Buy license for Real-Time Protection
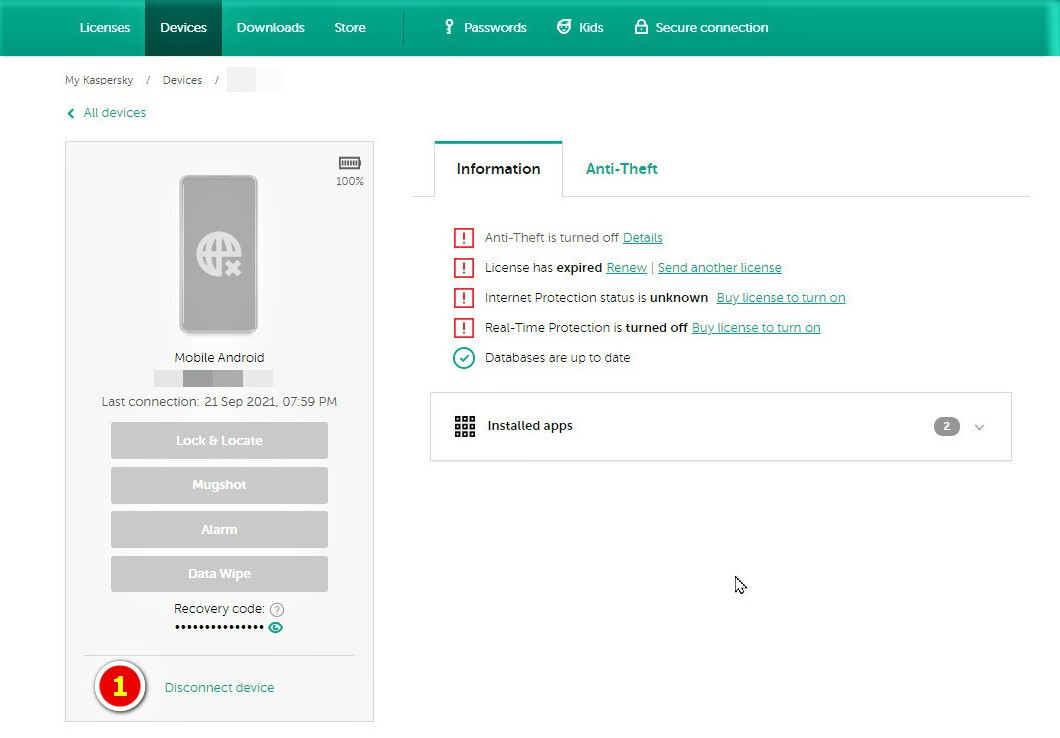 click(x=756, y=328)
